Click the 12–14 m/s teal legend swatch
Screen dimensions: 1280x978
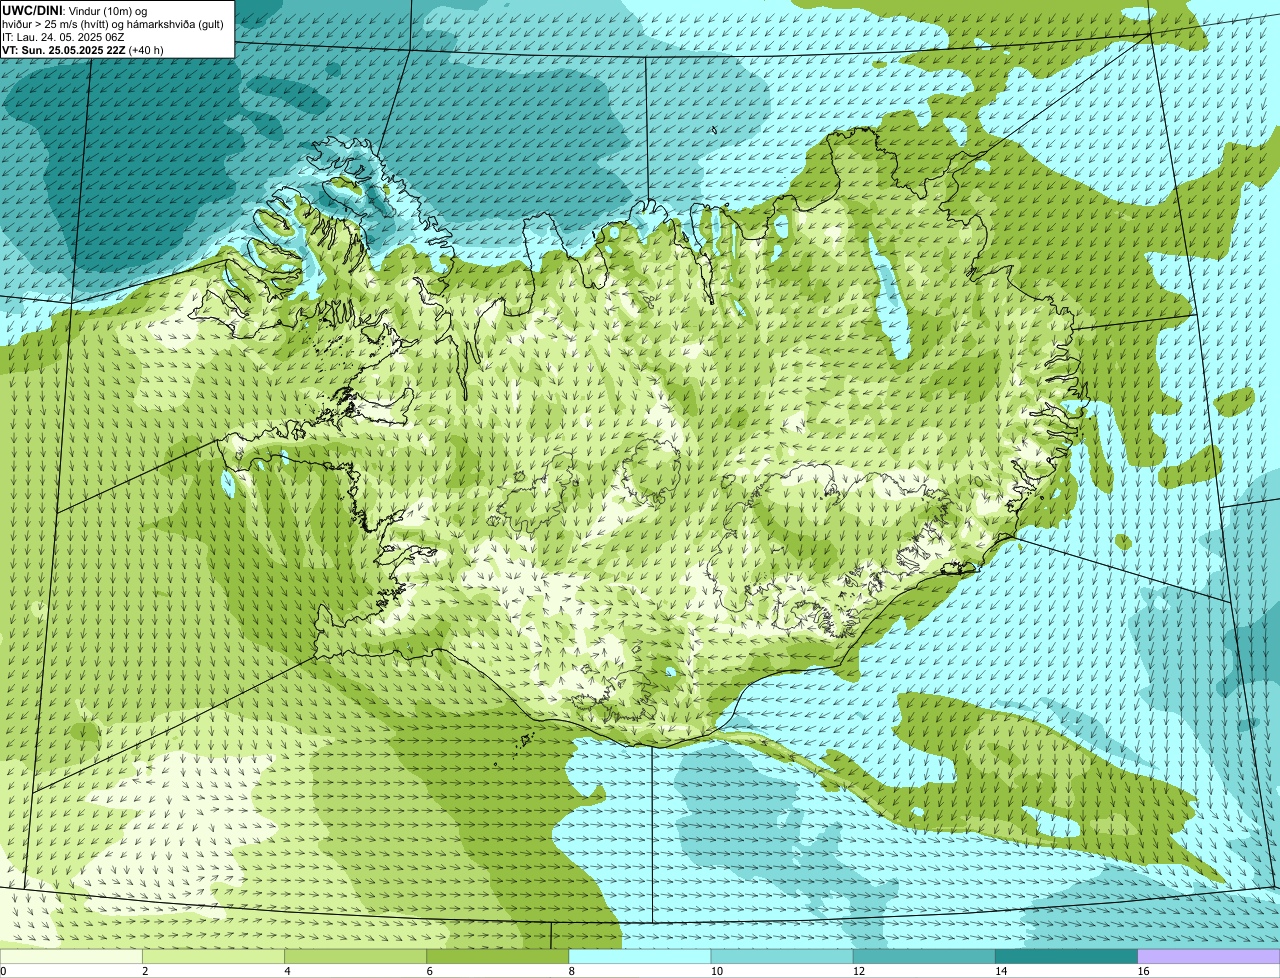(x=924, y=957)
